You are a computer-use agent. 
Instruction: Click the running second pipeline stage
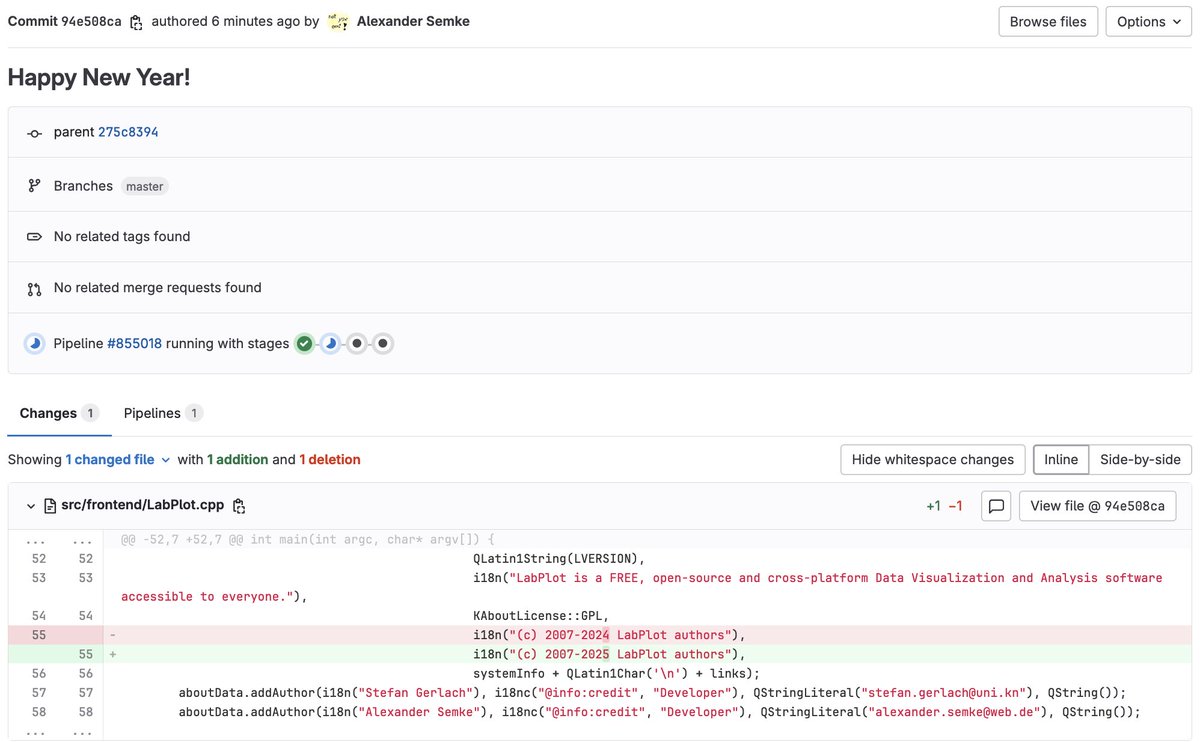pyautogui.click(x=331, y=344)
